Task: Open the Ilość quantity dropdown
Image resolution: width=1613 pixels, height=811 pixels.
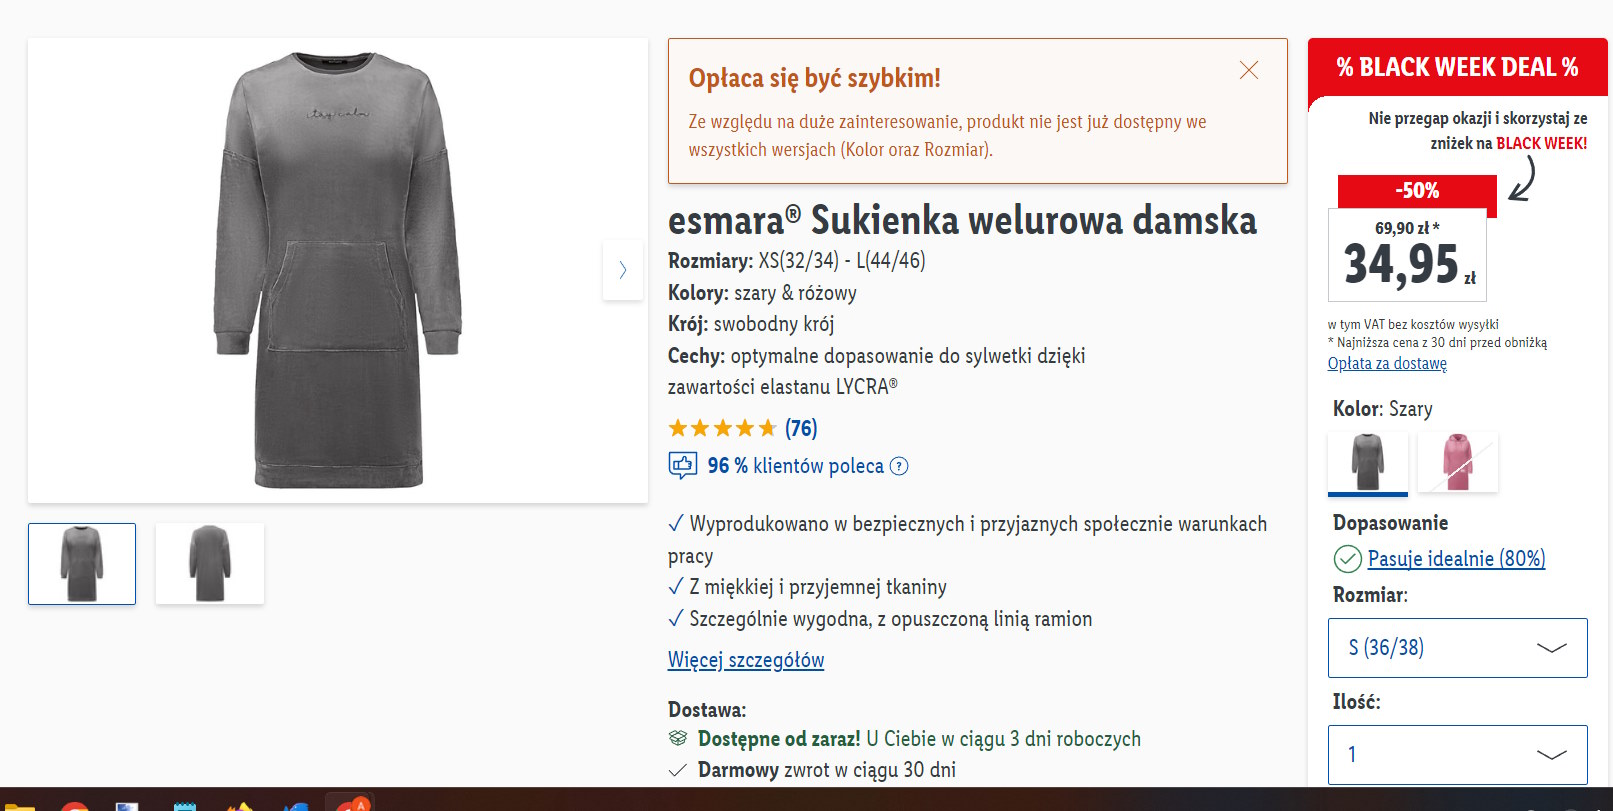Action: (x=1457, y=754)
